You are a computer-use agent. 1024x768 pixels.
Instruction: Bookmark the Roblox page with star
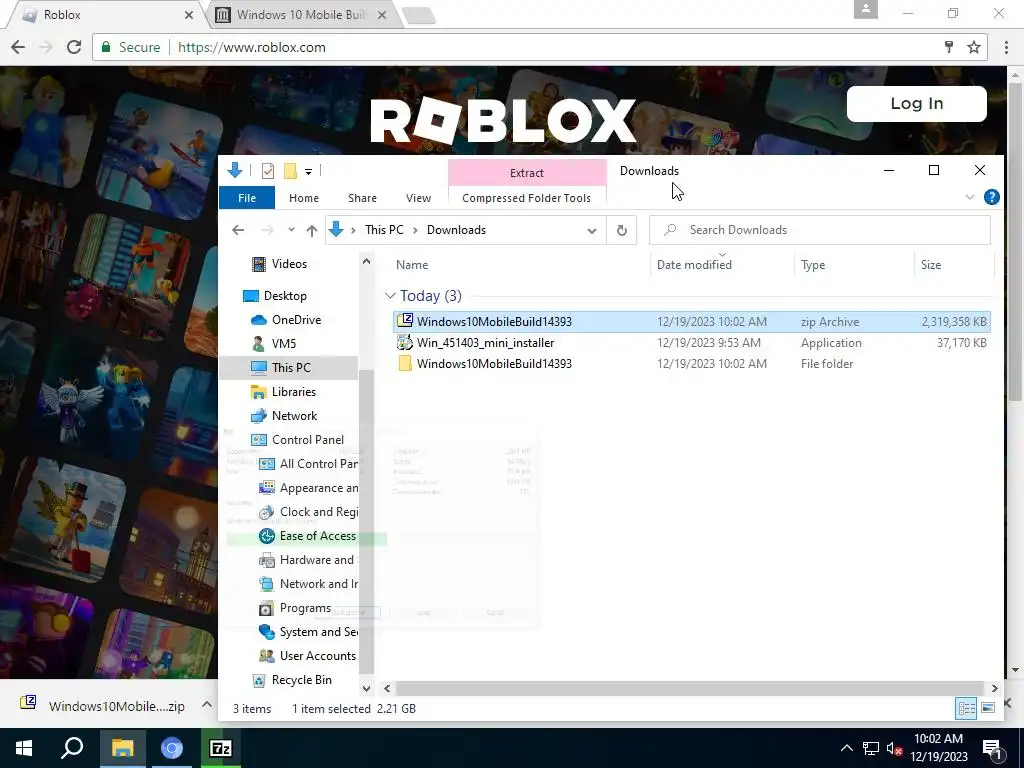point(973,47)
